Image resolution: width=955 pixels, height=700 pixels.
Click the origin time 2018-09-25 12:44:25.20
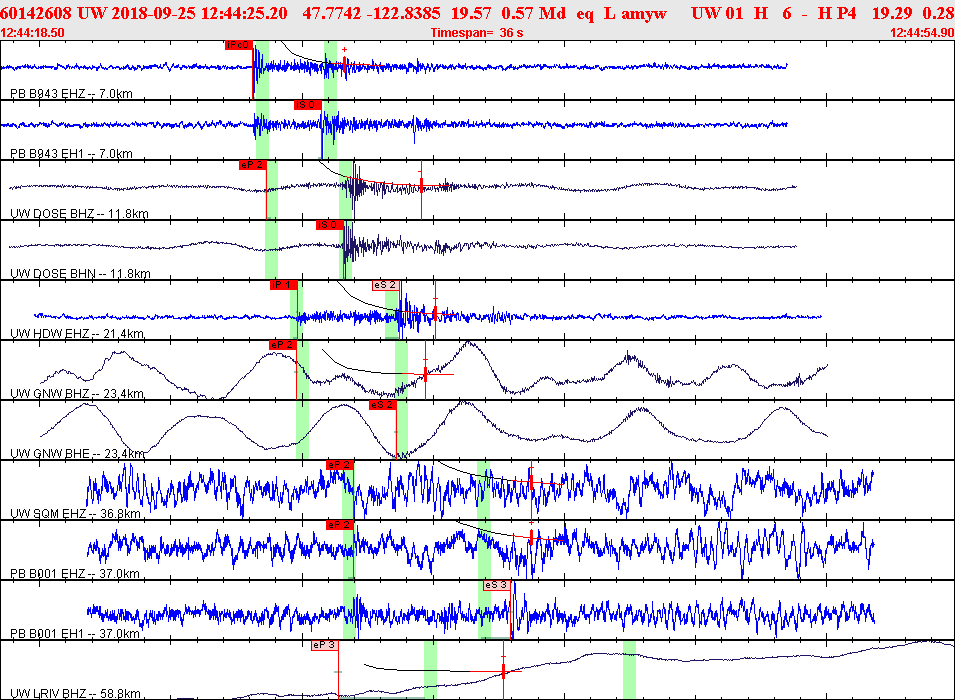[199, 13]
